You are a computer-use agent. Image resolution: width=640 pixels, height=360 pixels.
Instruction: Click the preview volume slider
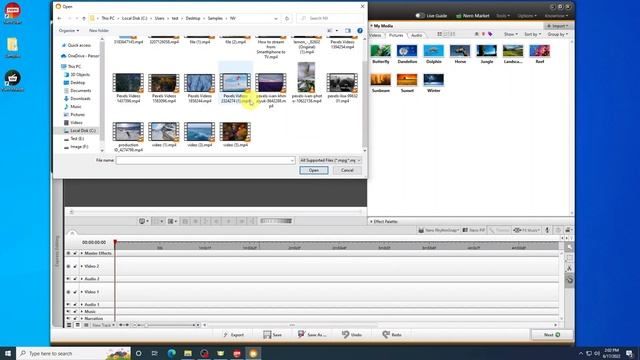(276, 221)
